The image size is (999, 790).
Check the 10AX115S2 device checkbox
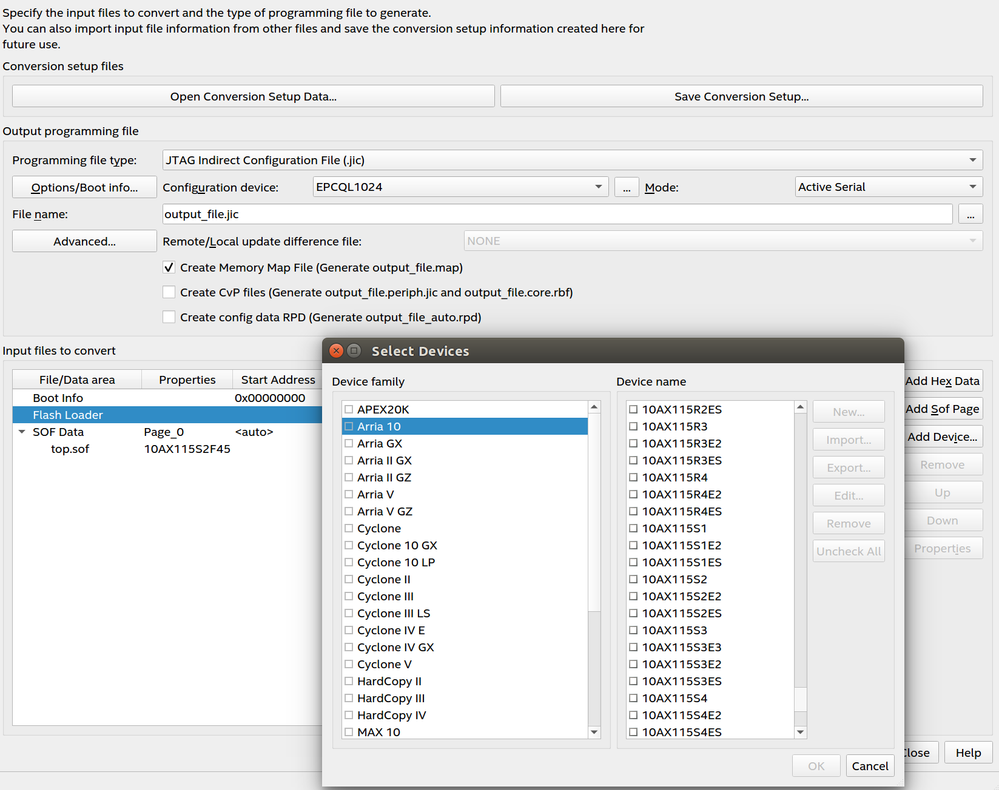point(634,580)
